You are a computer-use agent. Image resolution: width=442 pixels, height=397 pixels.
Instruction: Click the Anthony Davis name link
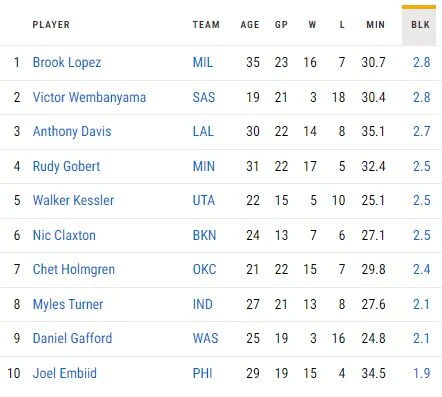click(x=72, y=131)
